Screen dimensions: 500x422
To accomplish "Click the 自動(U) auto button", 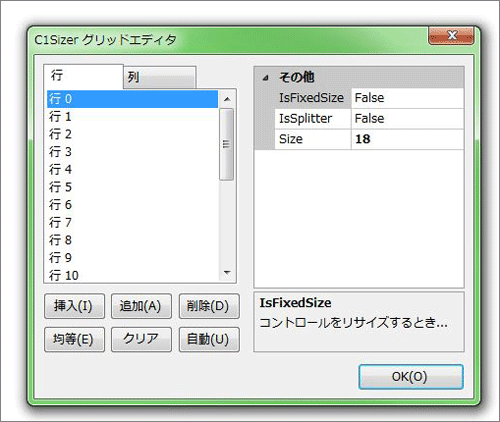I will point(209,339).
